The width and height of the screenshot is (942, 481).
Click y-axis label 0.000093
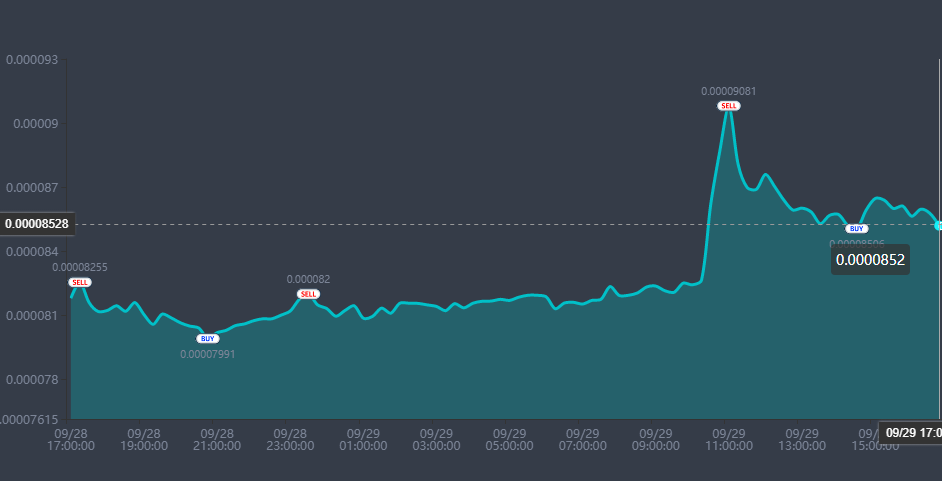click(x=32, y=59)
